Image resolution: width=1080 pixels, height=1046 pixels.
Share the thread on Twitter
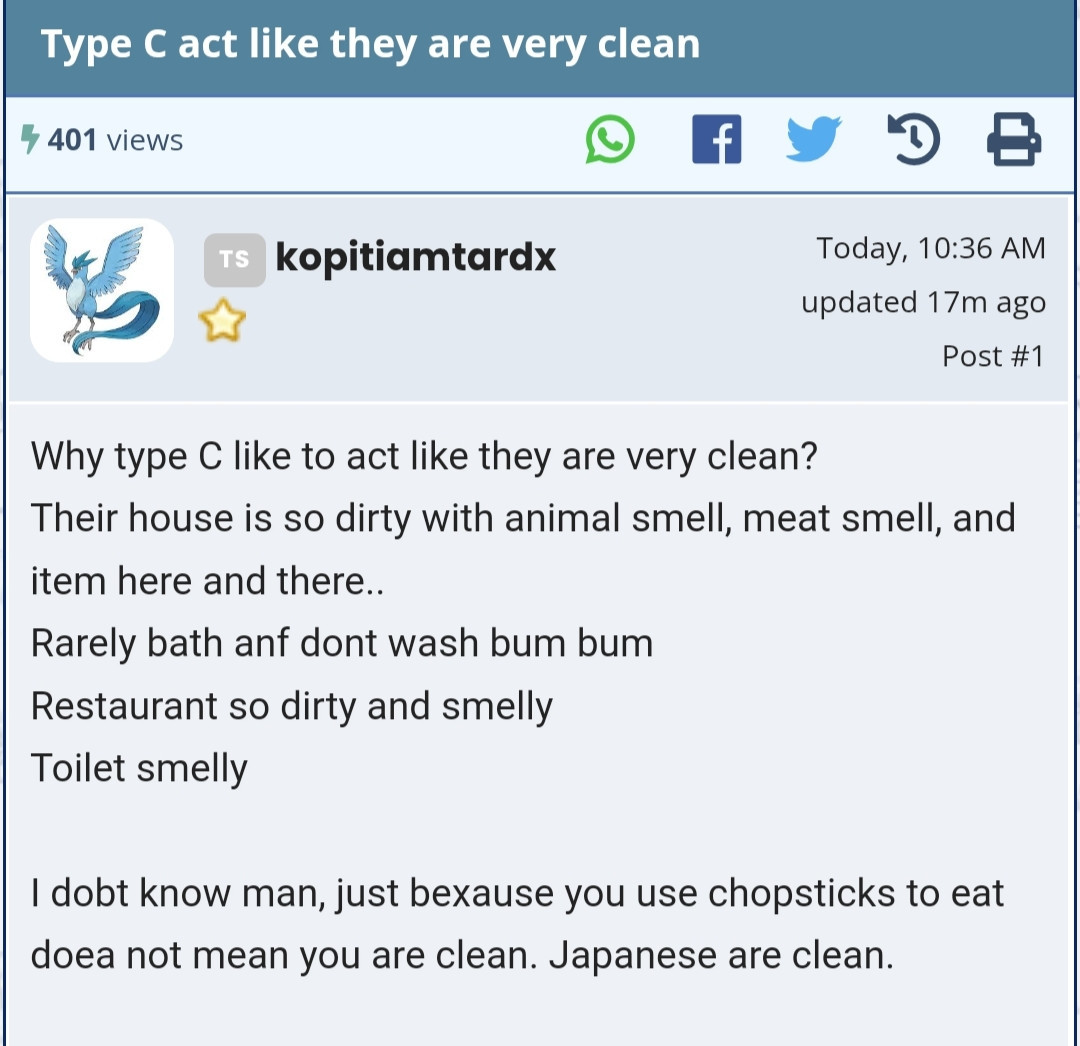point(815,140)
